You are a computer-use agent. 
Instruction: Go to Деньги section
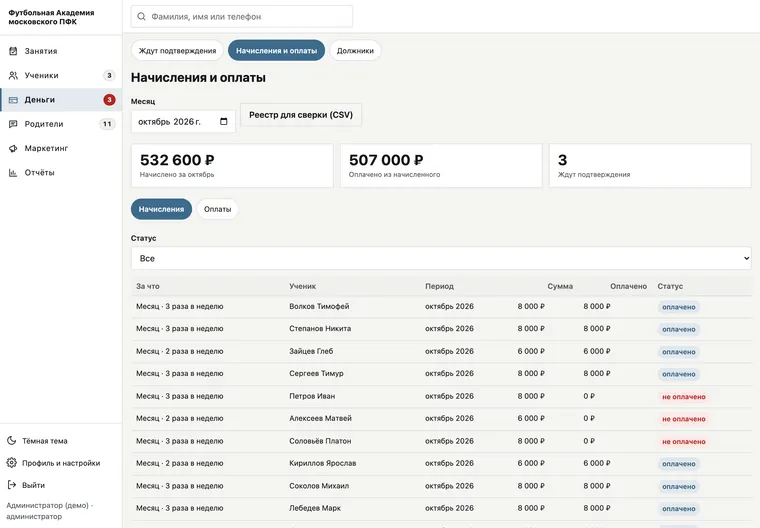pos(61,100)
